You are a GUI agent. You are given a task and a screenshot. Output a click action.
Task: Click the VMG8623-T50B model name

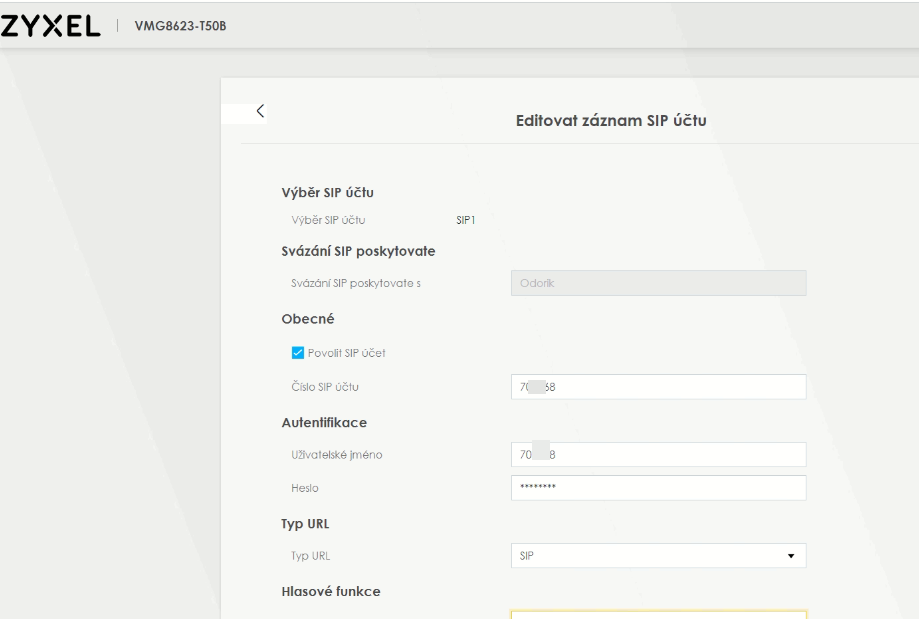click(x=172, y=25)
